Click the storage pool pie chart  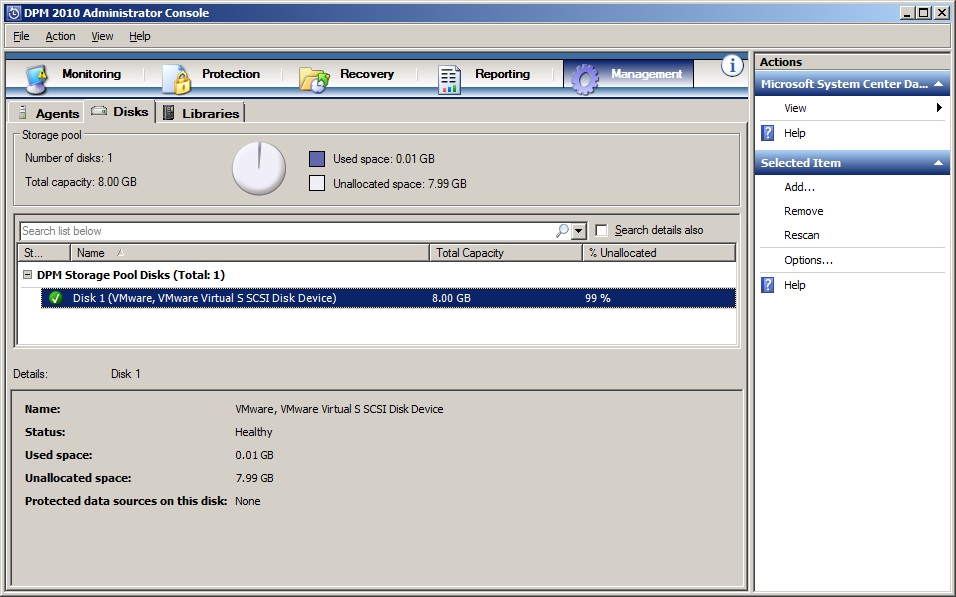259,168
